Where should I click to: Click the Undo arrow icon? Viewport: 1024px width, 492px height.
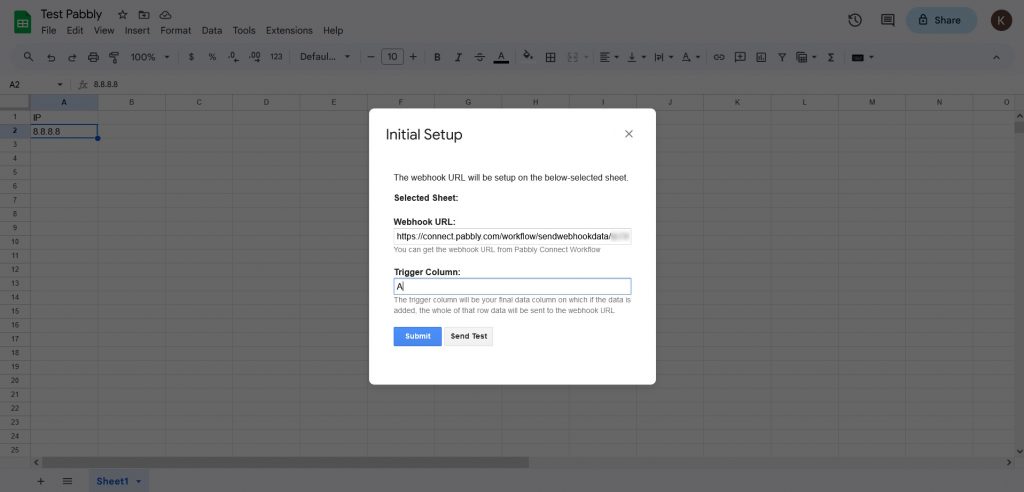(50, 57)
